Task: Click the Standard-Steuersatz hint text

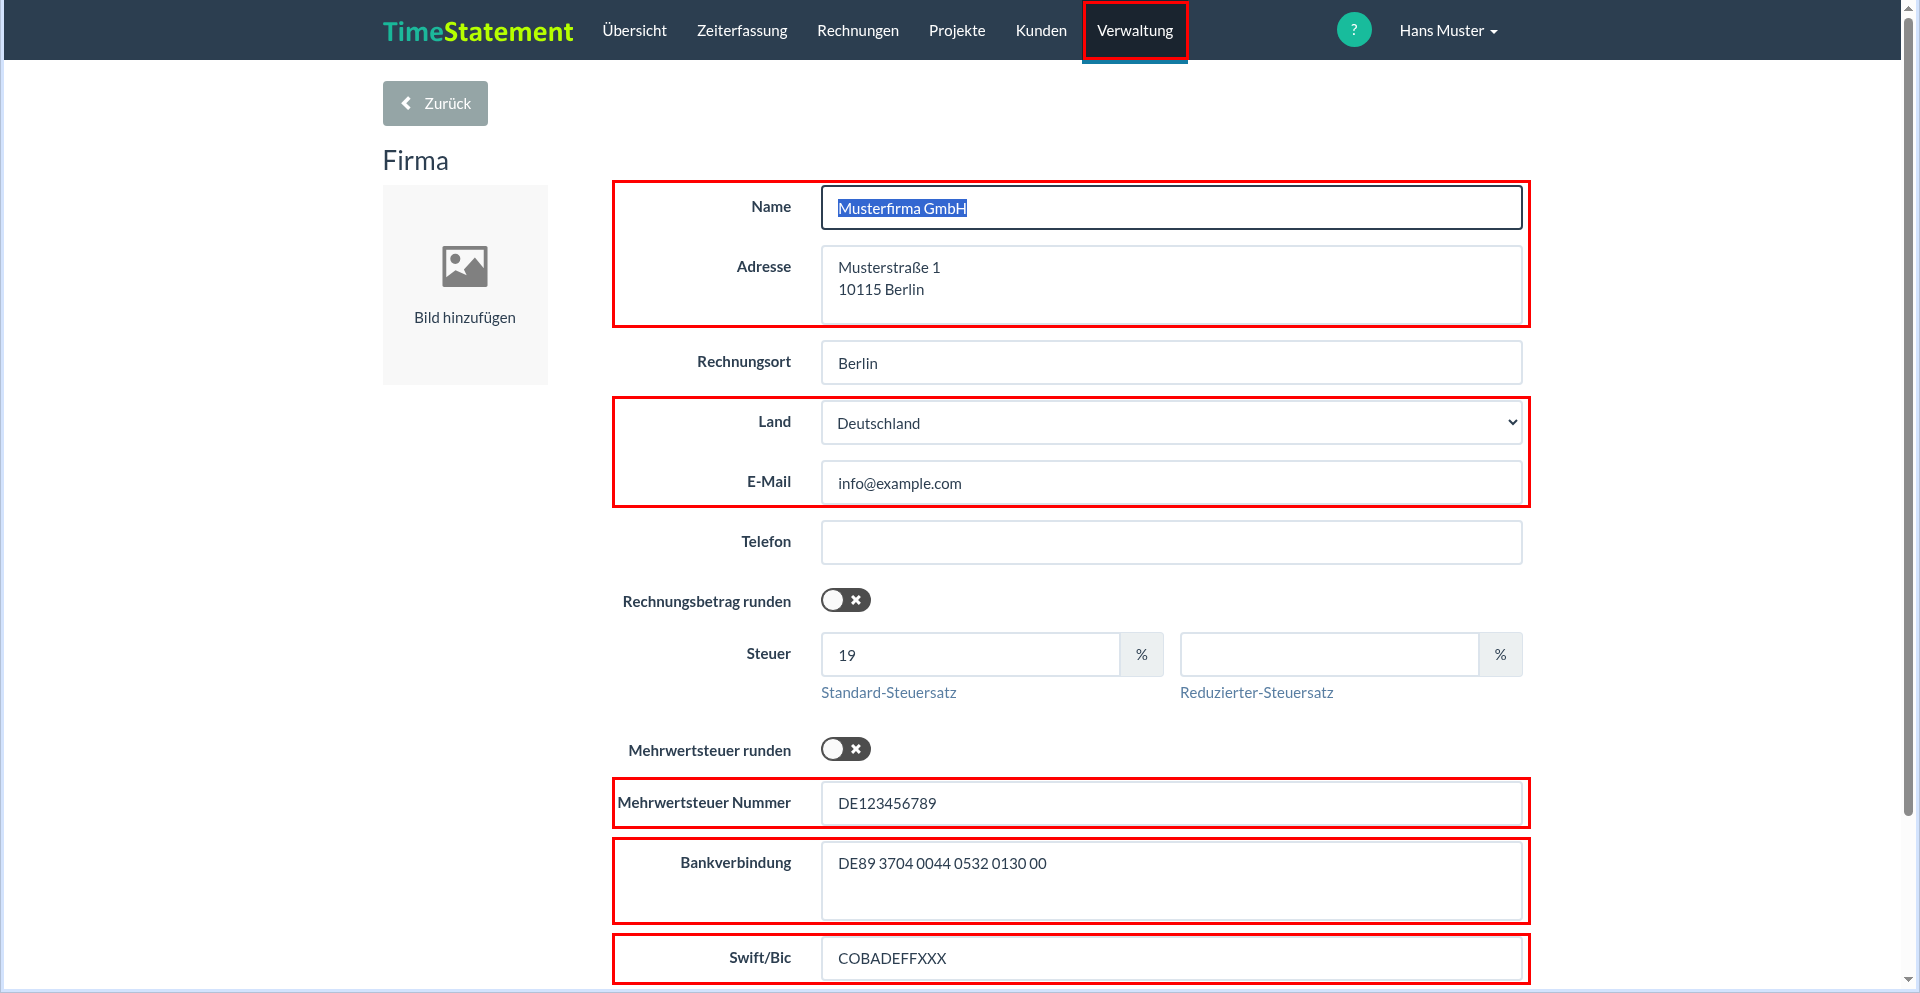Action: pos(888,693)
